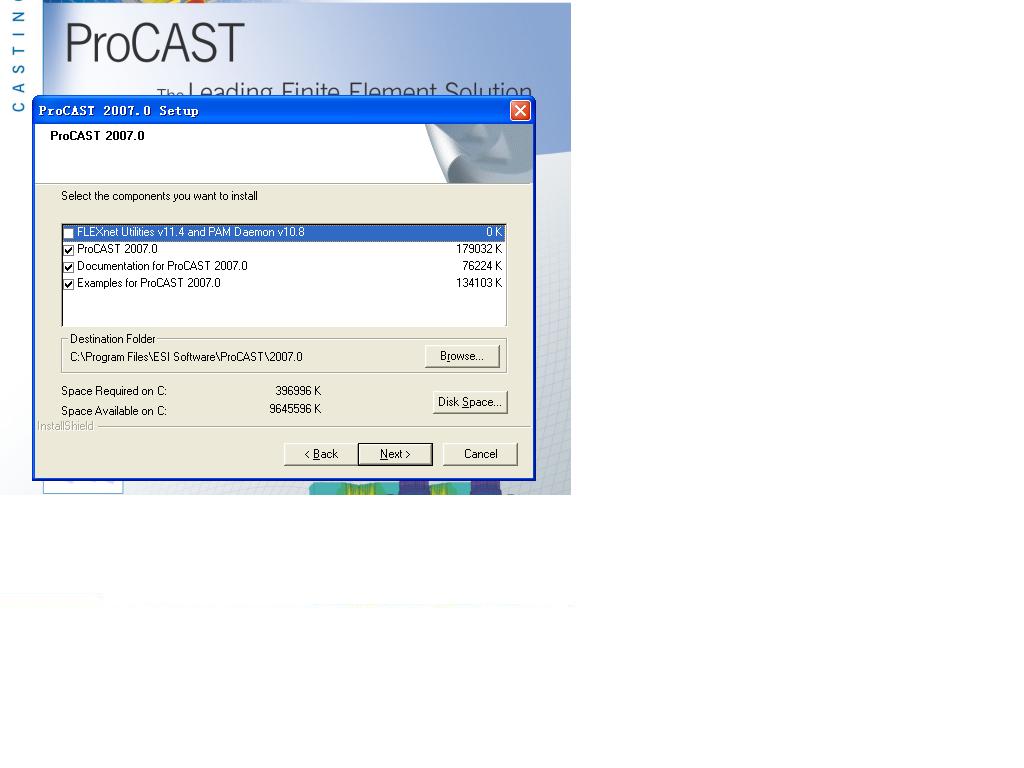Click the Space Available on C: label
The image size is (1024, 768).
pos(114,411)
